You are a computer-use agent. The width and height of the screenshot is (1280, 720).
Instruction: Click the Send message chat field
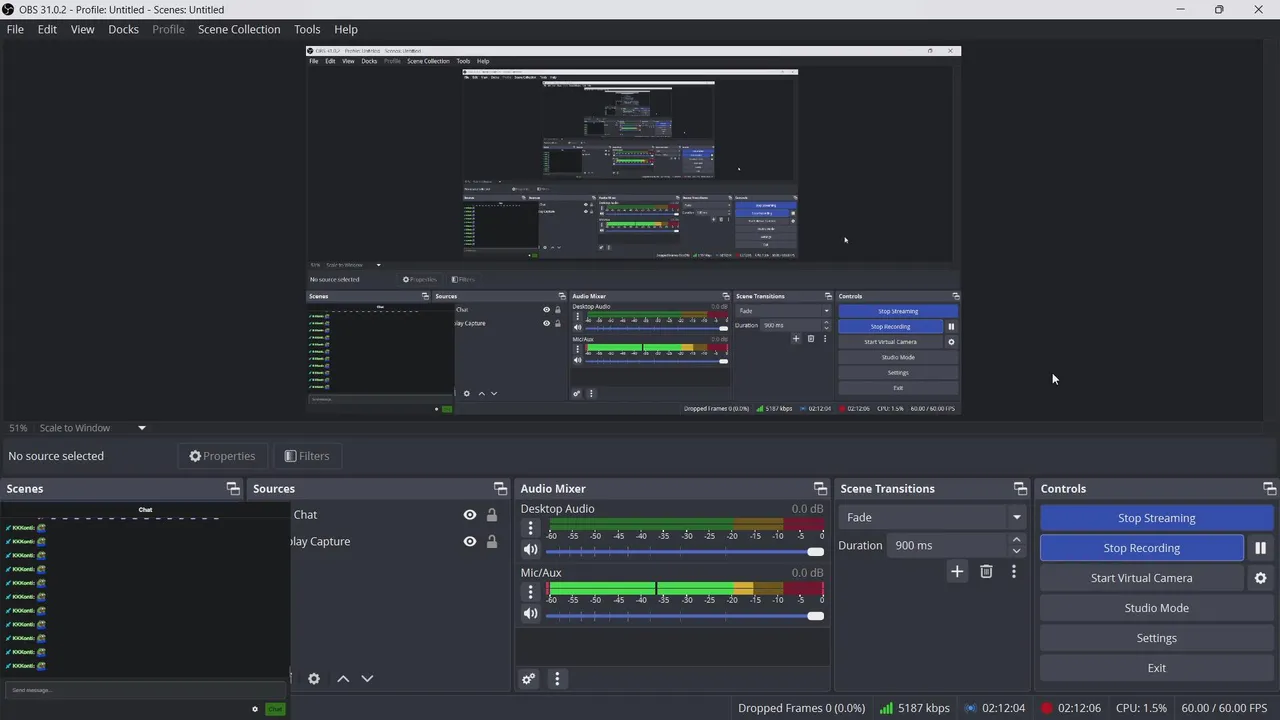pyautogui.click(x=145, y=690)
